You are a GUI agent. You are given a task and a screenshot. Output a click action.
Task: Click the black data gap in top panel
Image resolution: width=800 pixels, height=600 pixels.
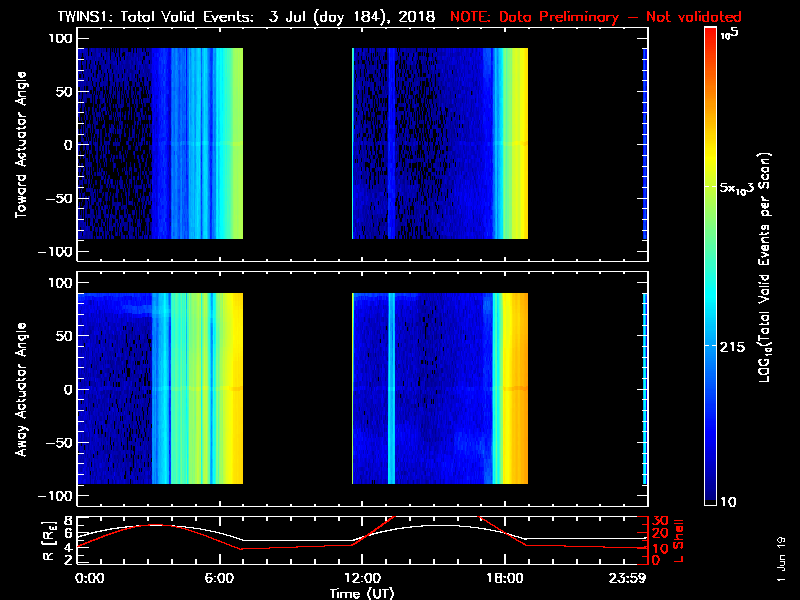click(x=297, y=145)
